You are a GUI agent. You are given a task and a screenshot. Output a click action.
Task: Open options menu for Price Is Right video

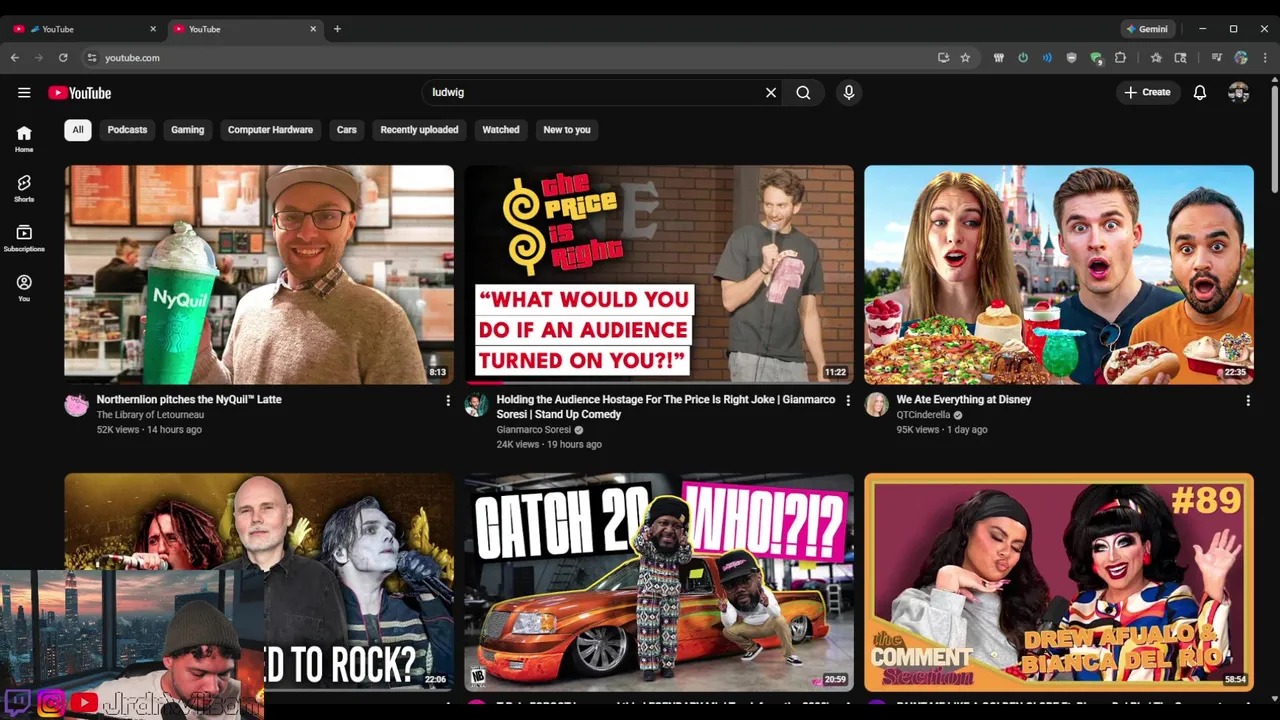[848, 401]
